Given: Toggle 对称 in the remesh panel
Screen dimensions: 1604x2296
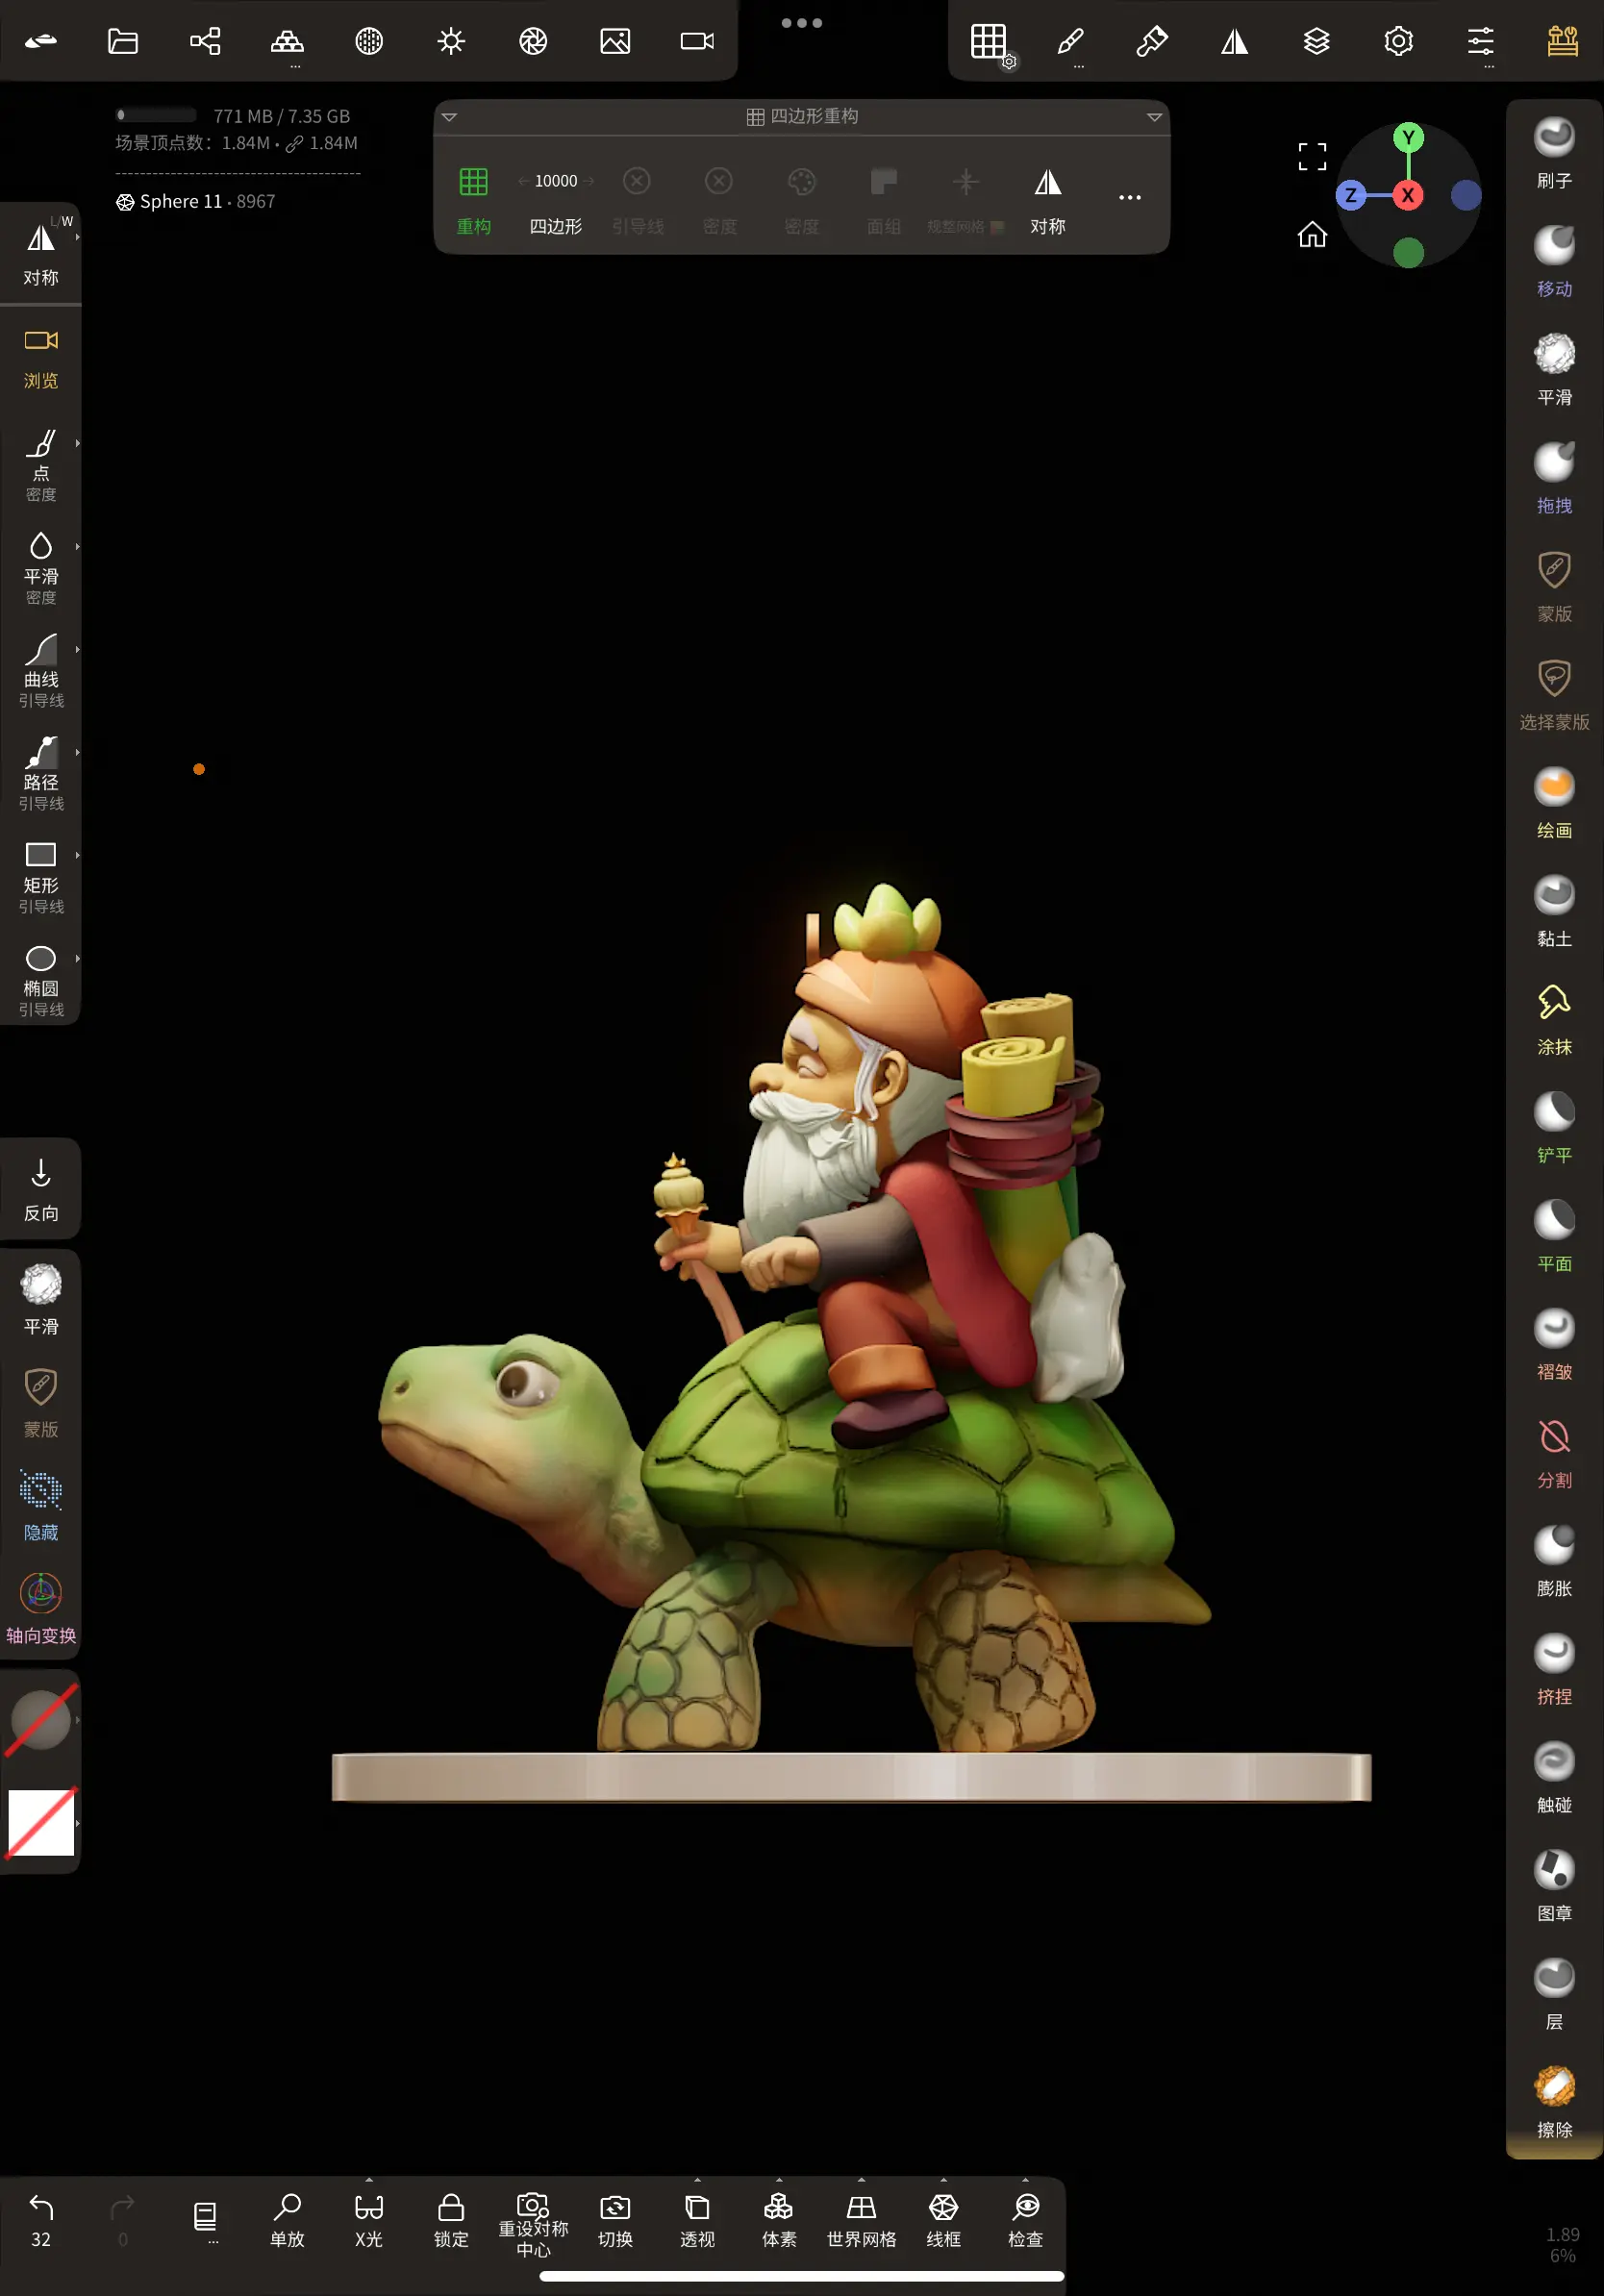Looking at the screenshot, I should click(1047, 201).
